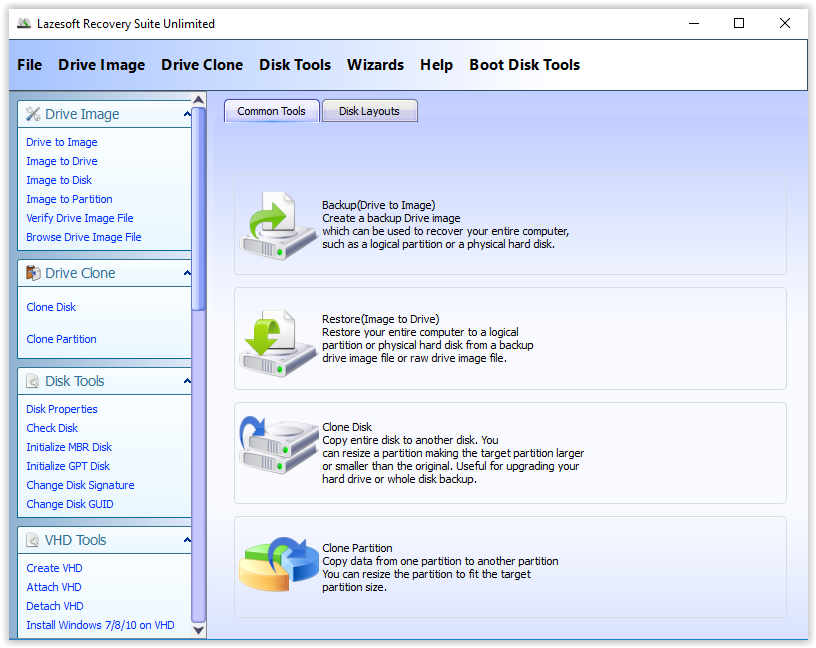Viewport: 816px width, 648px height.
Task: Collapse the VHD Tools sidebar section
Action: pyautogui.click(x=187, y=540)
